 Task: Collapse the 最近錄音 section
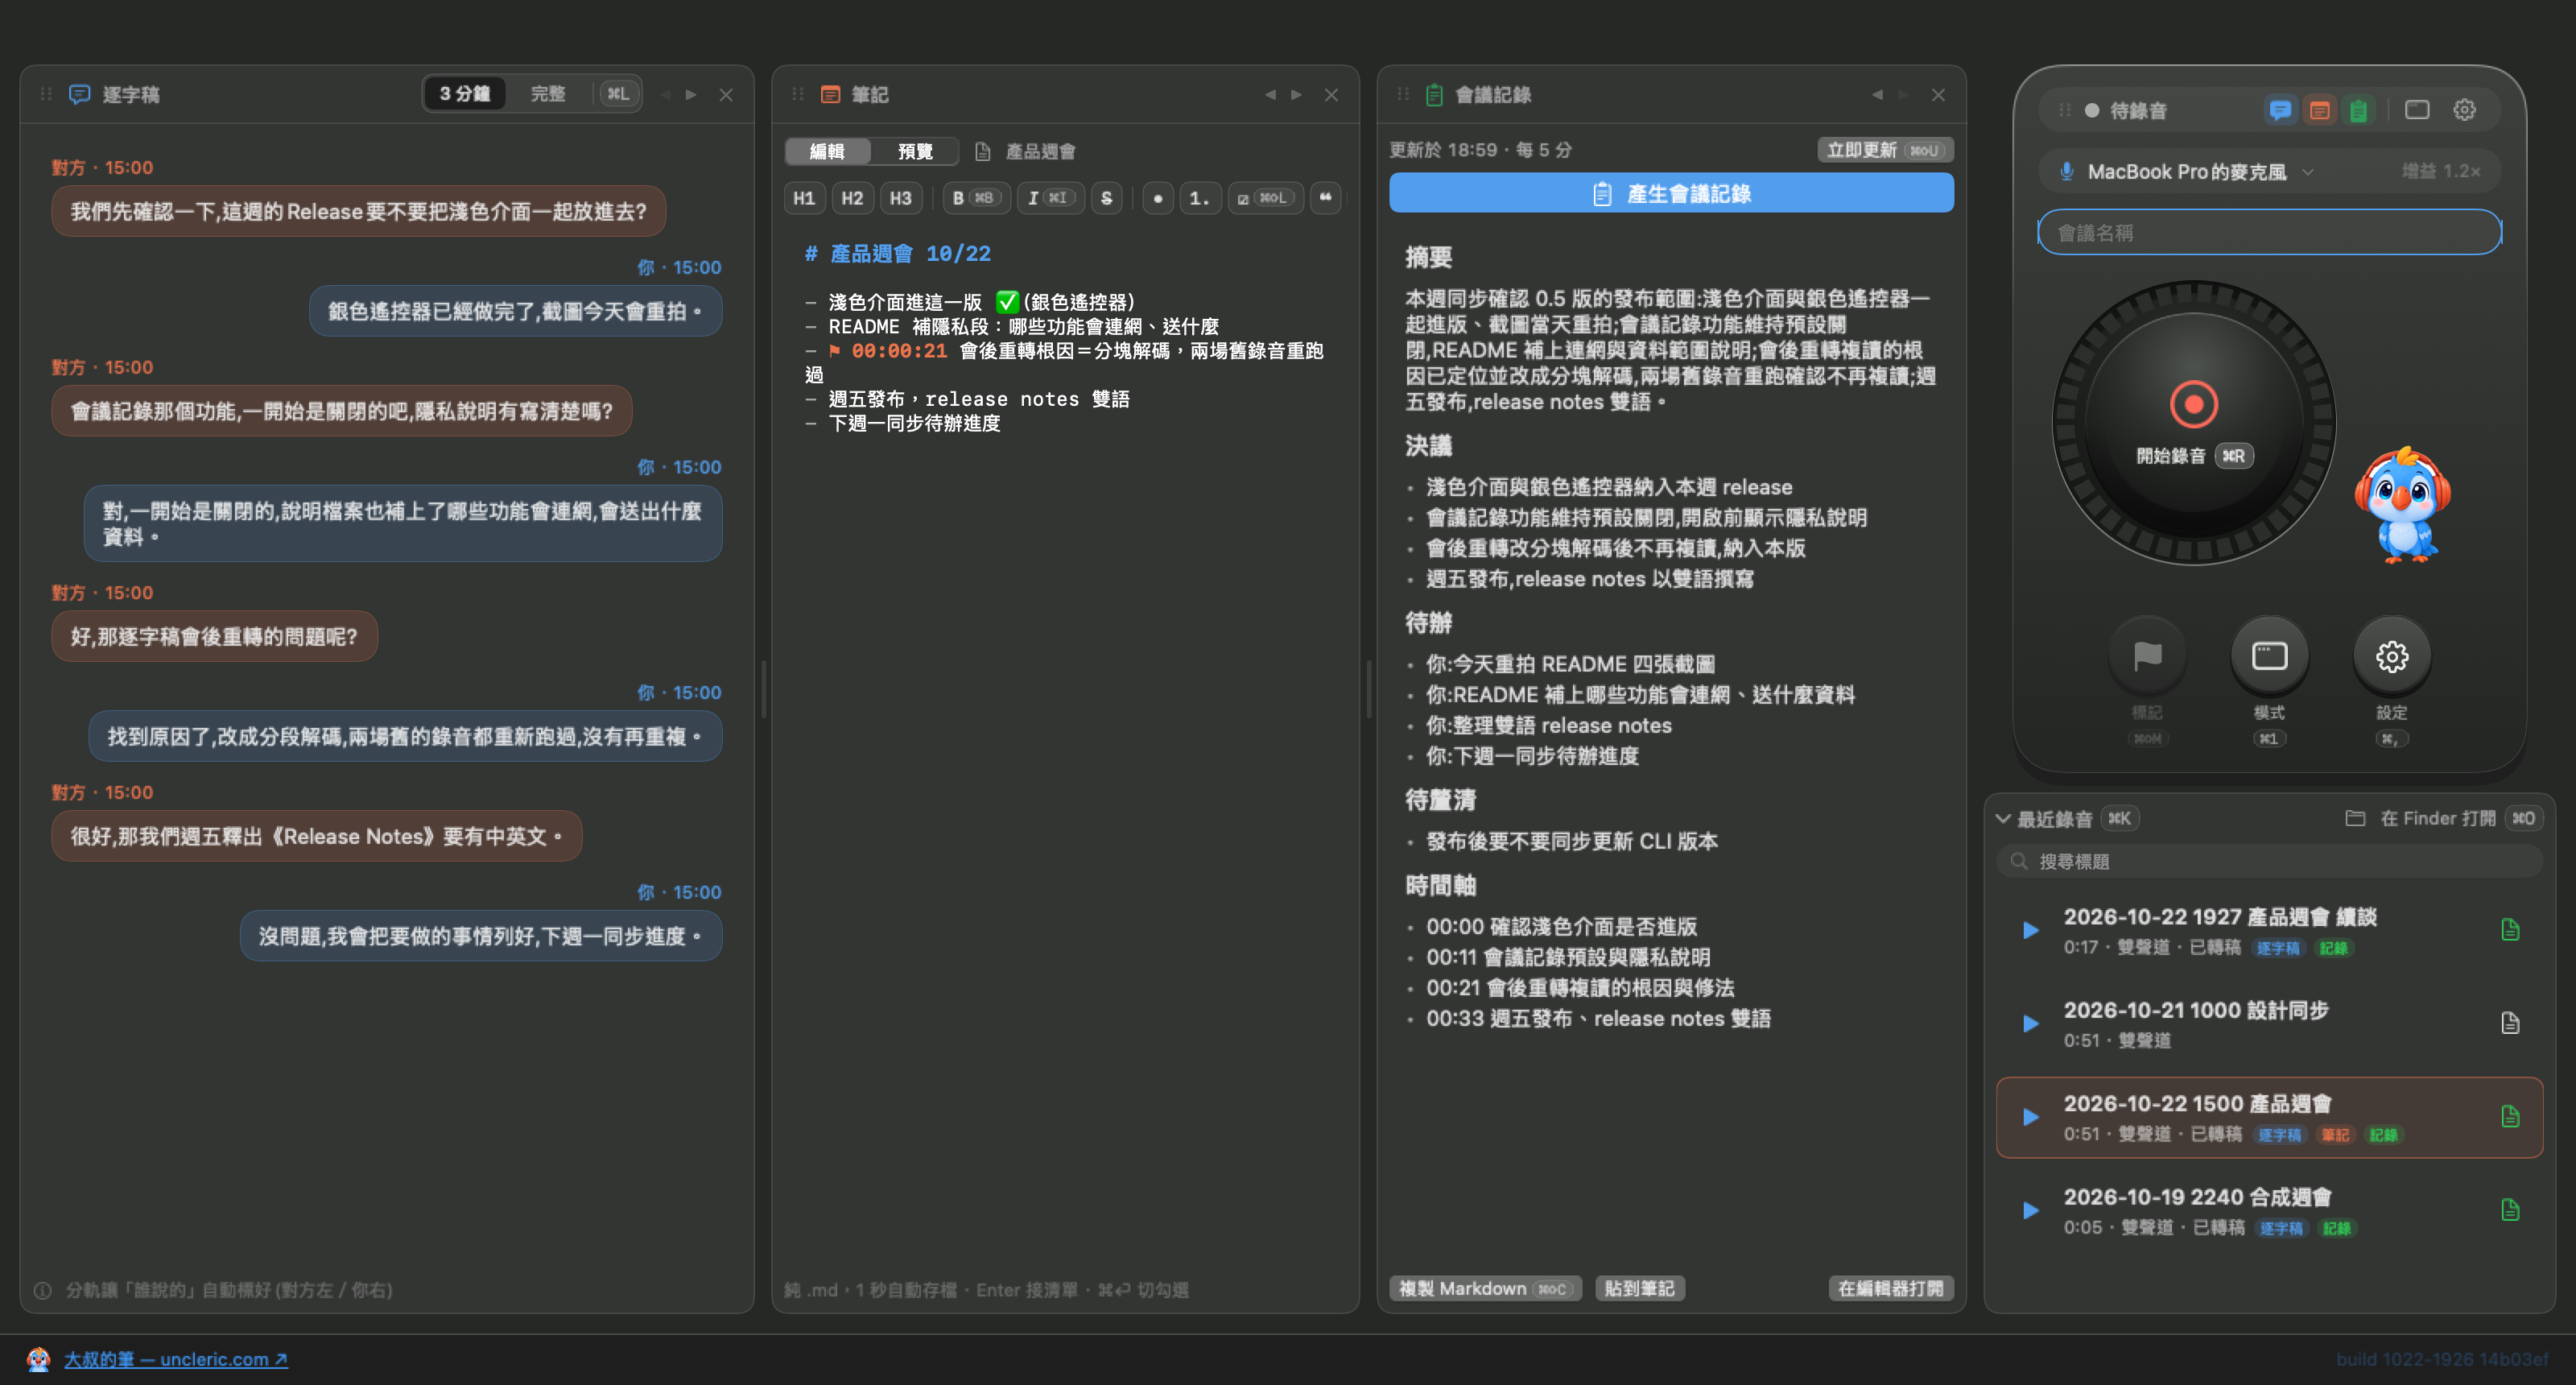click(2003, 819)
